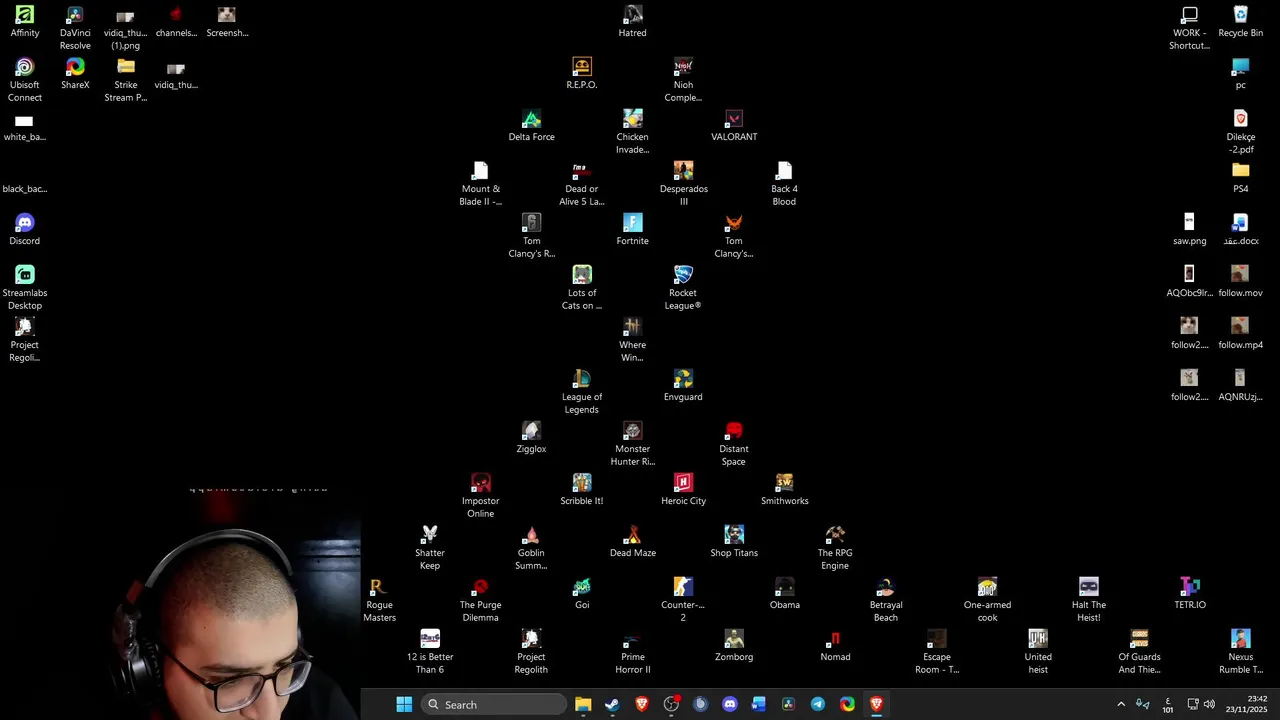
Task: Open the Nexus Rumble T... shortcut
Action: tap(1240, 652)
